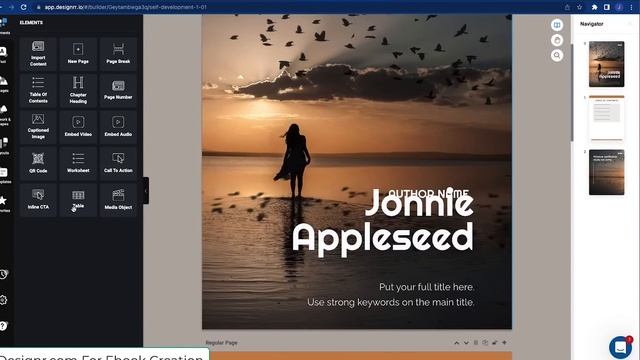This screenshot has width=640, height=360.
Task: Add a Worksheet element
Action: coord(78,163)
